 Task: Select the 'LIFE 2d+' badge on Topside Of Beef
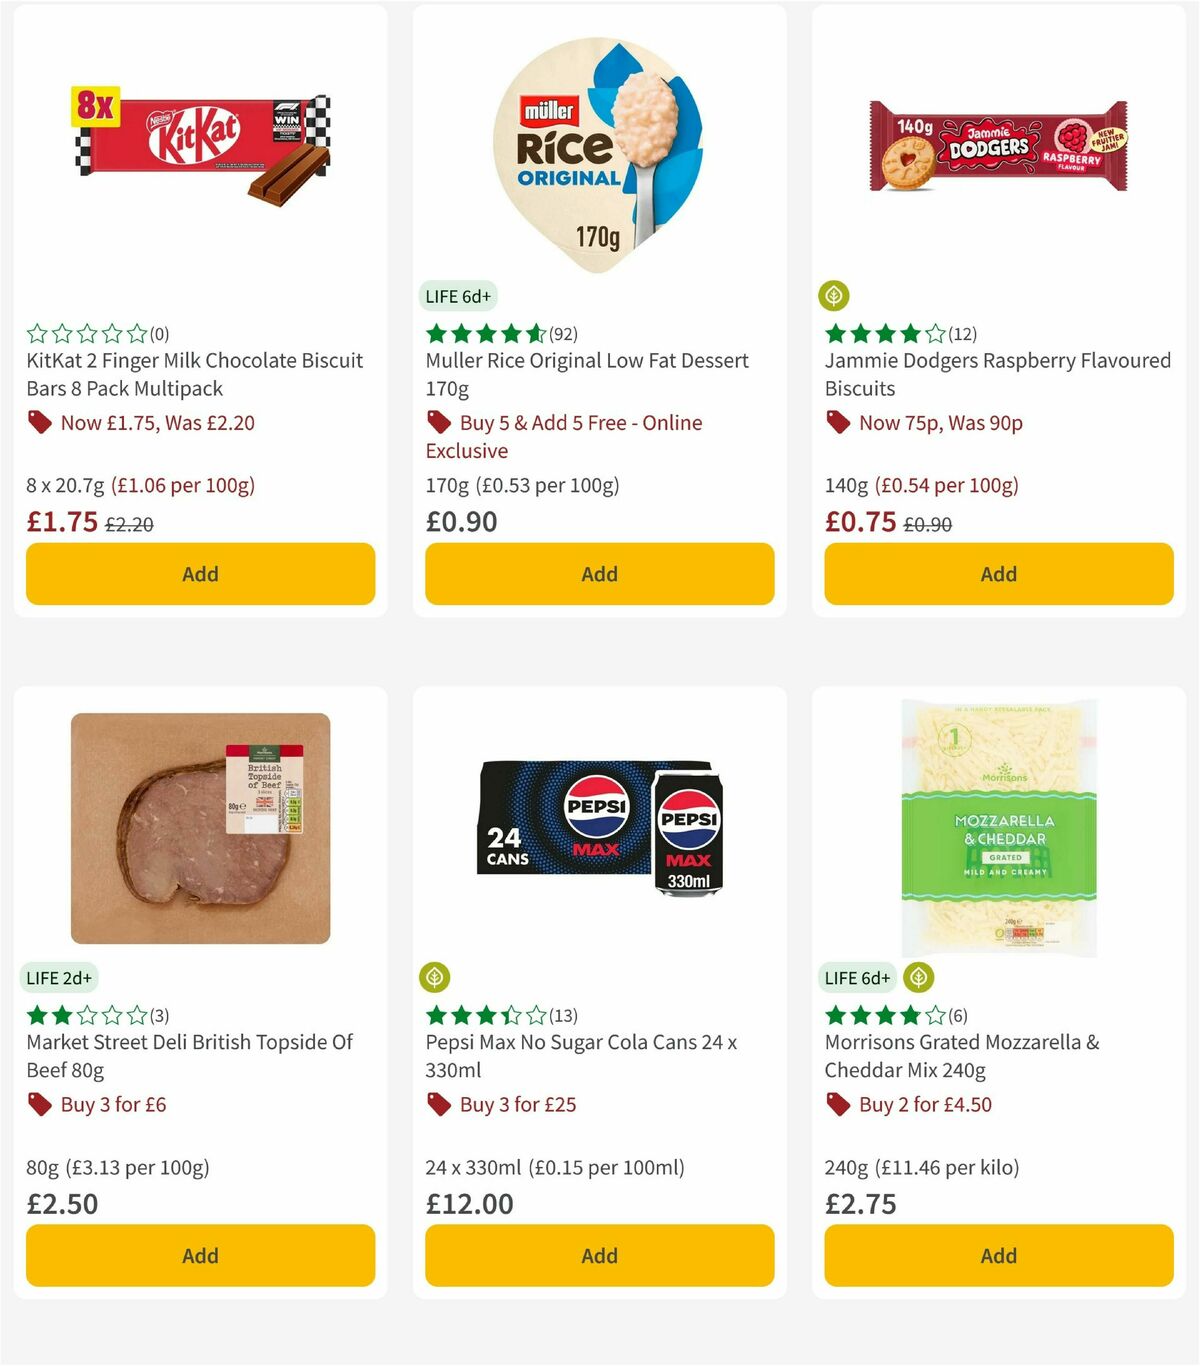click(x=58, y=978)
